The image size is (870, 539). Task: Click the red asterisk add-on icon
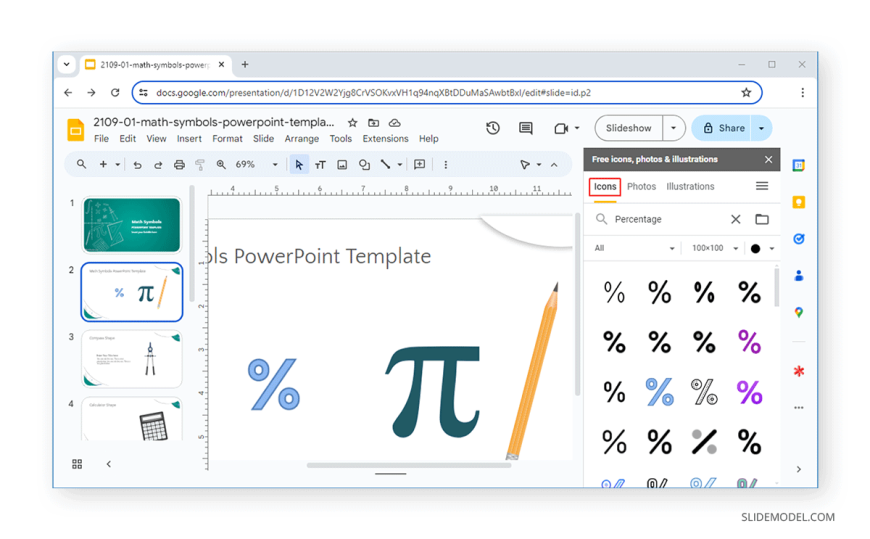[798, 371]
